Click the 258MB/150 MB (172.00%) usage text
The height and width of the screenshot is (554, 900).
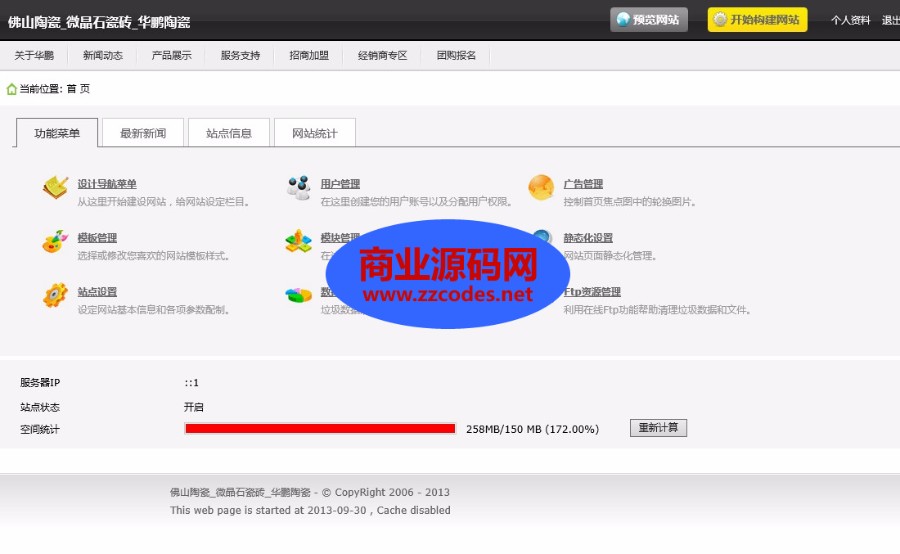(532, 429)
